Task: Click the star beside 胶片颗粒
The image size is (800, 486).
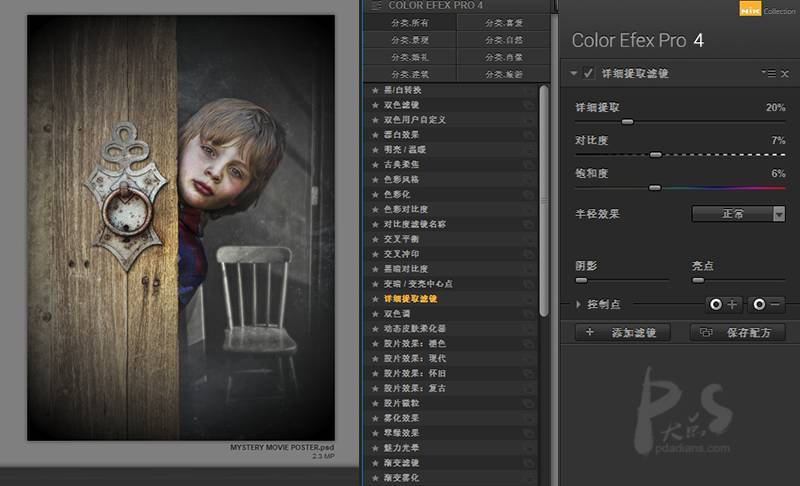Action: point(375,403)
